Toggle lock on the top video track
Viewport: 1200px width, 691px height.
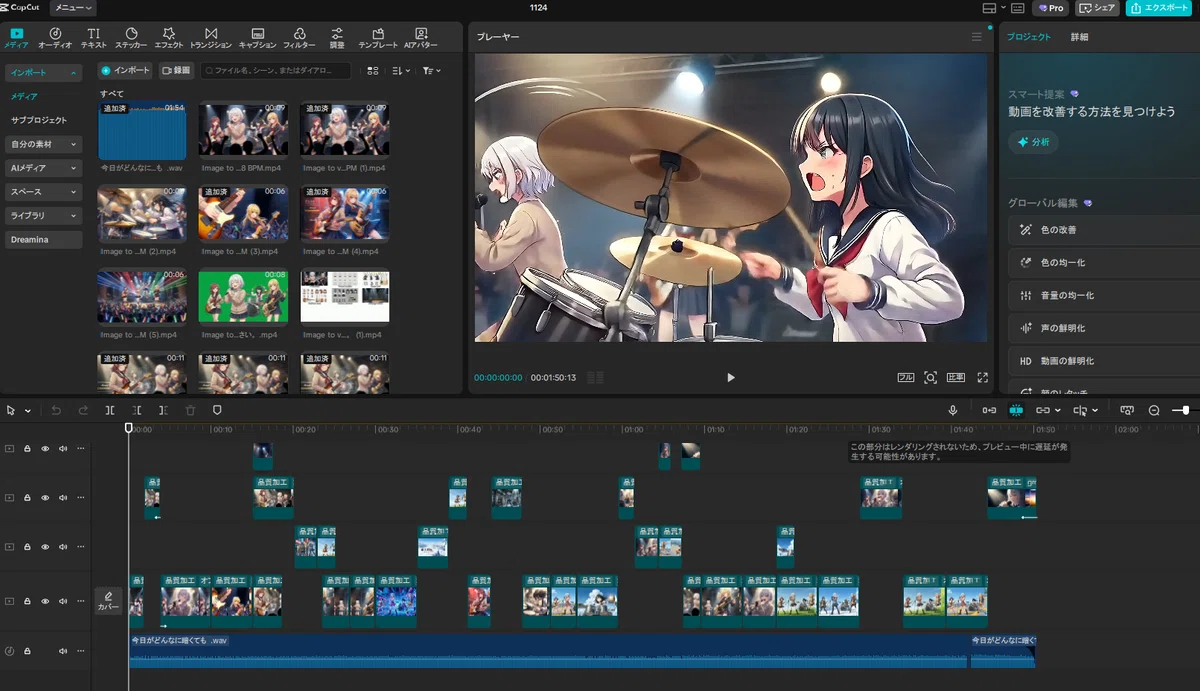coord(27,449)
